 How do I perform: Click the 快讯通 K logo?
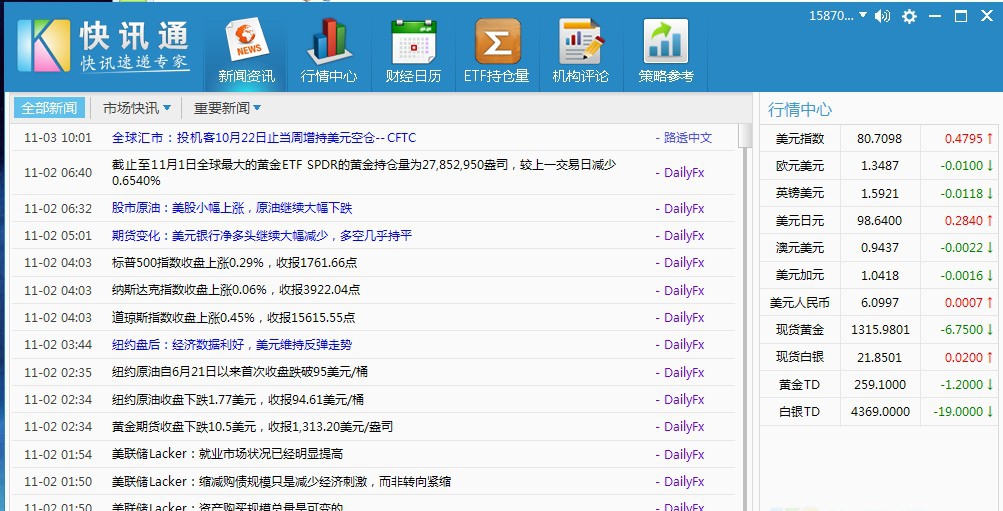tap(43, 45)
